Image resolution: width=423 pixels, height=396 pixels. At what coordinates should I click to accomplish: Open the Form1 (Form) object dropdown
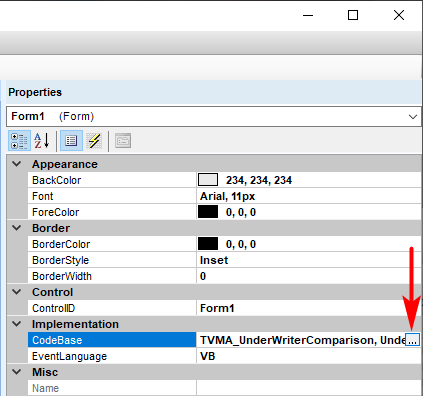point(413,117)
